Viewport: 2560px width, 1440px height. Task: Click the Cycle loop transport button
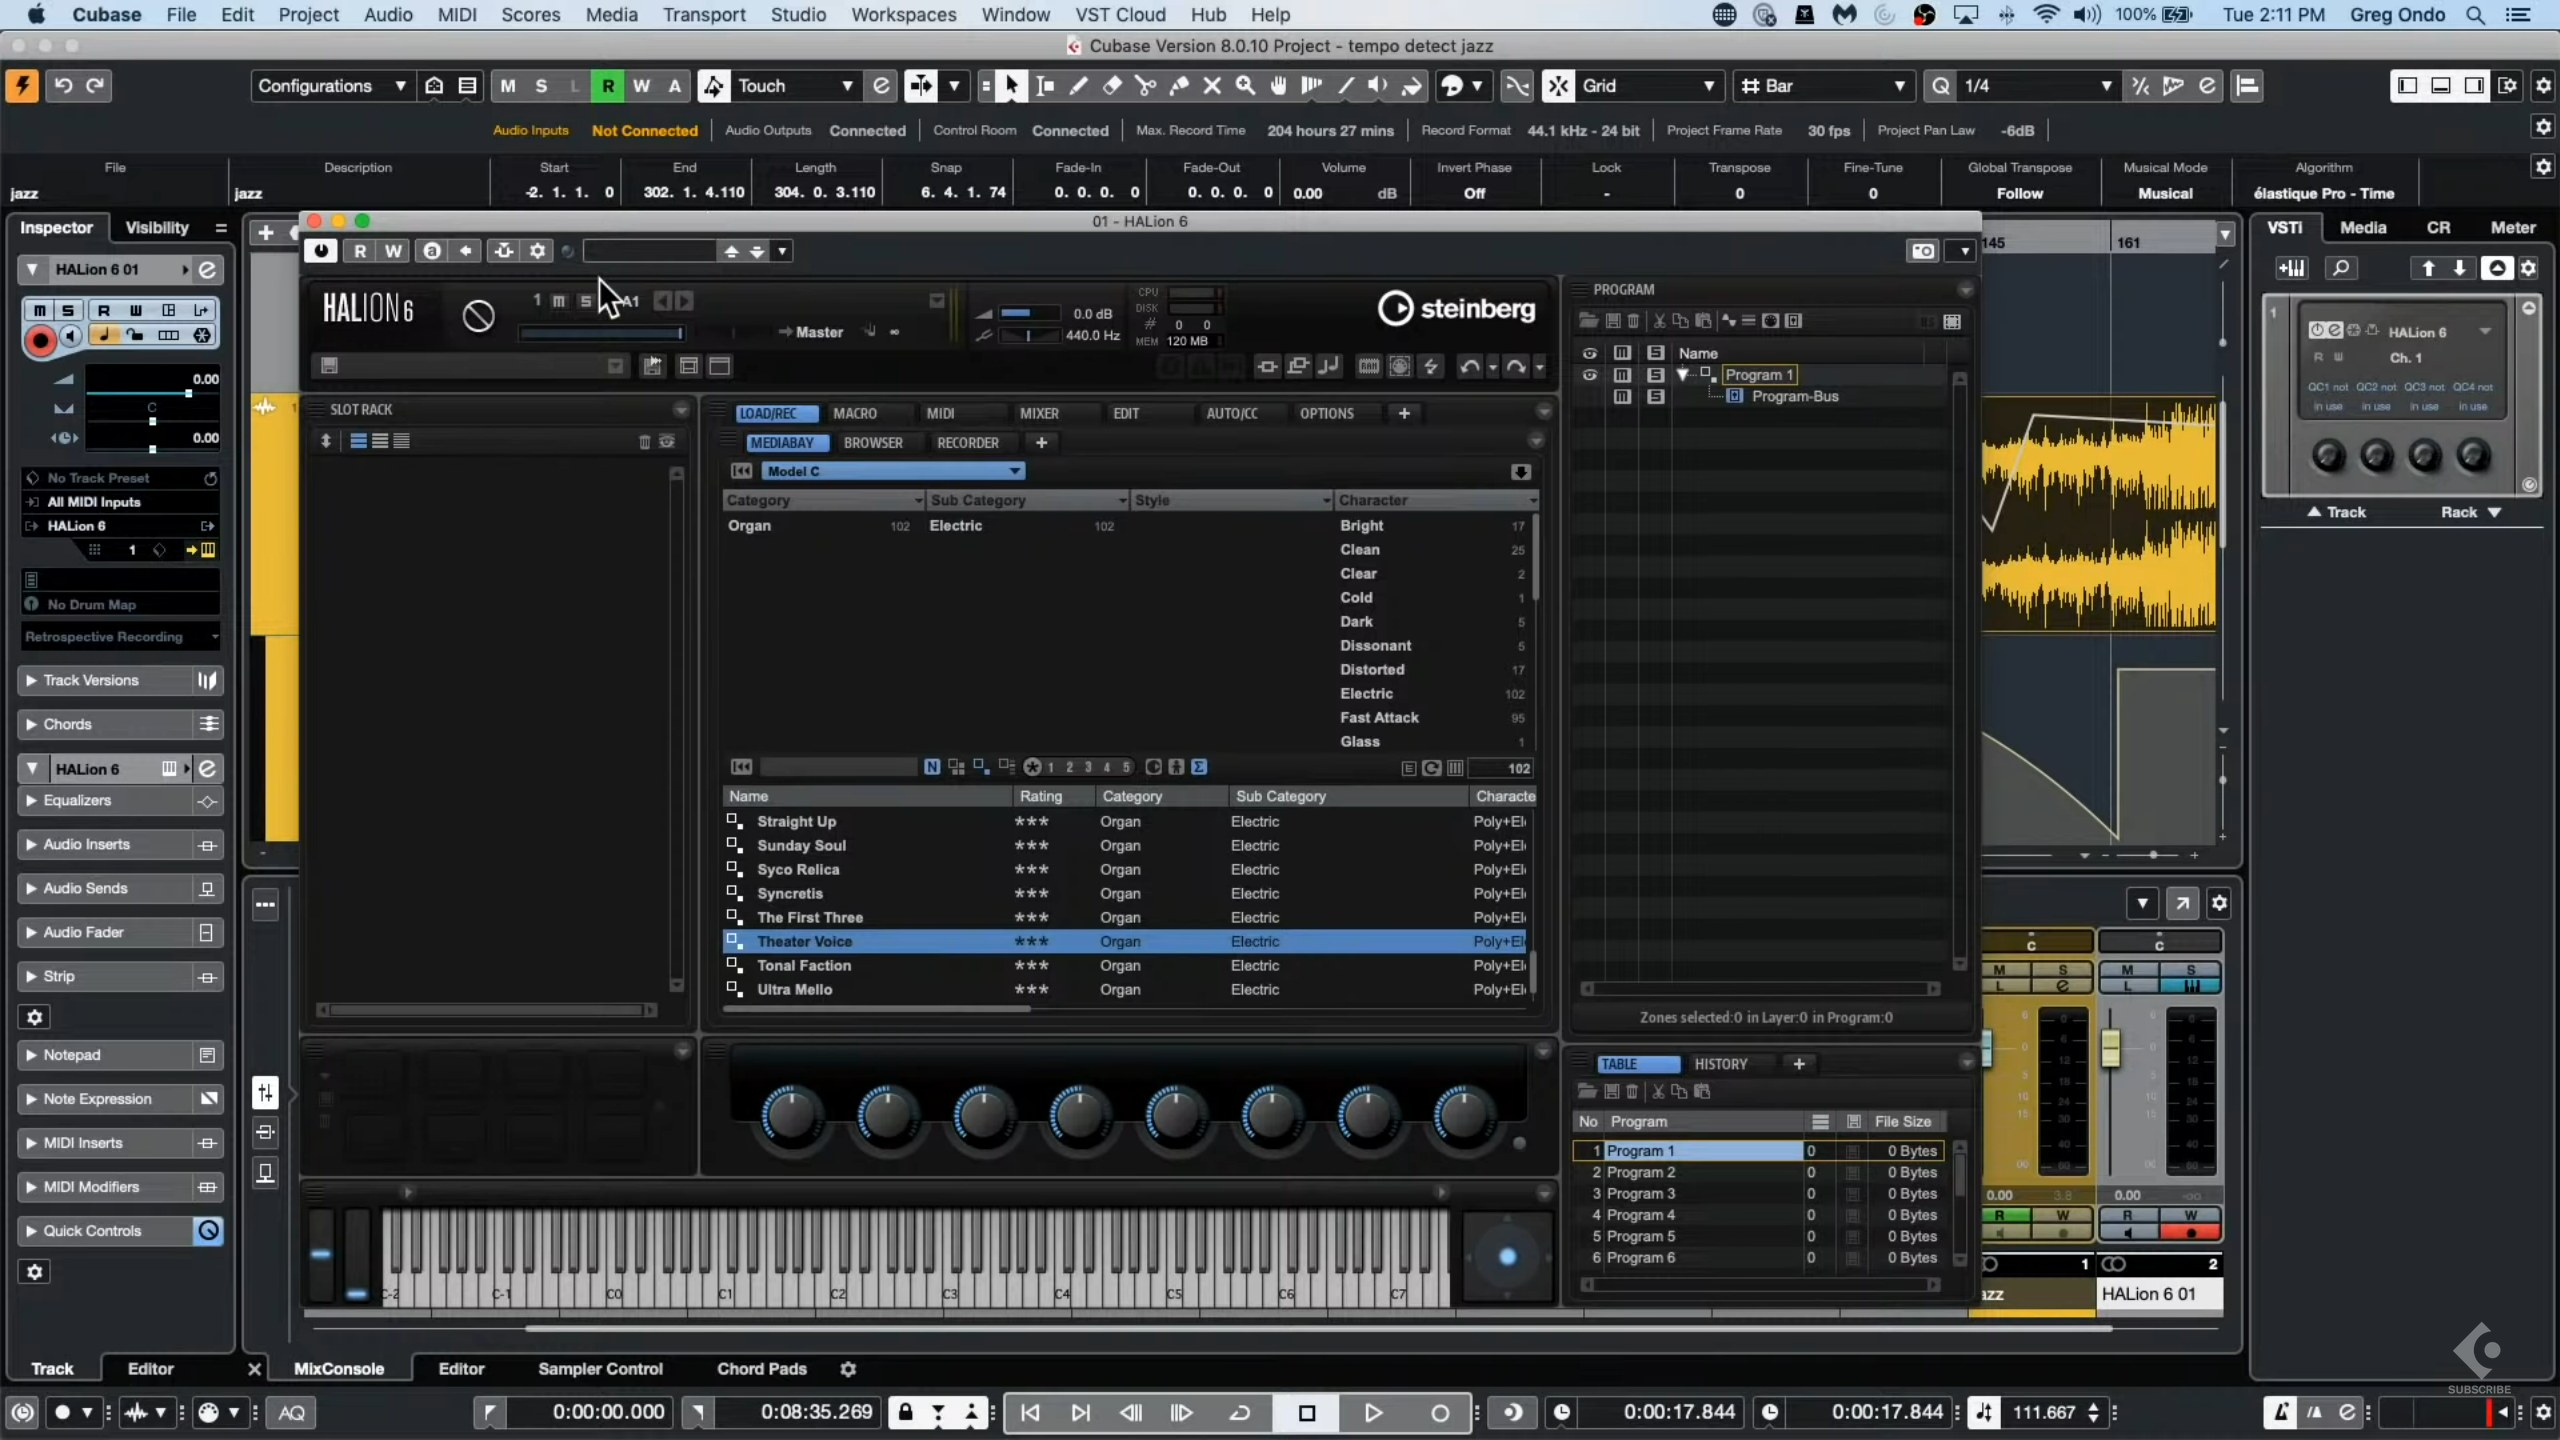click(1239, 1412)
